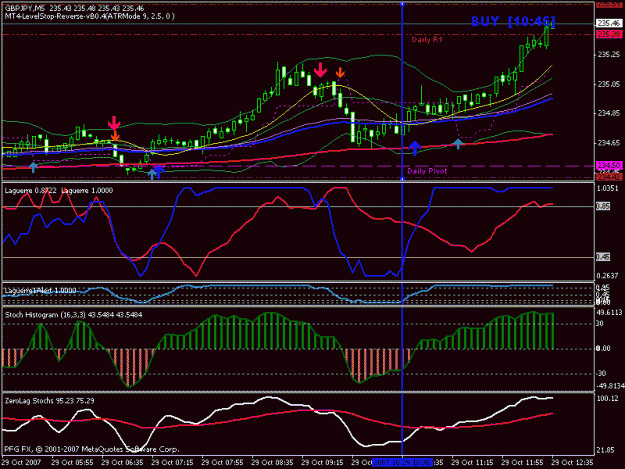
Task: Click the 0.2637 scale value in Laguerre pane
Action: (x=607, y=275)
